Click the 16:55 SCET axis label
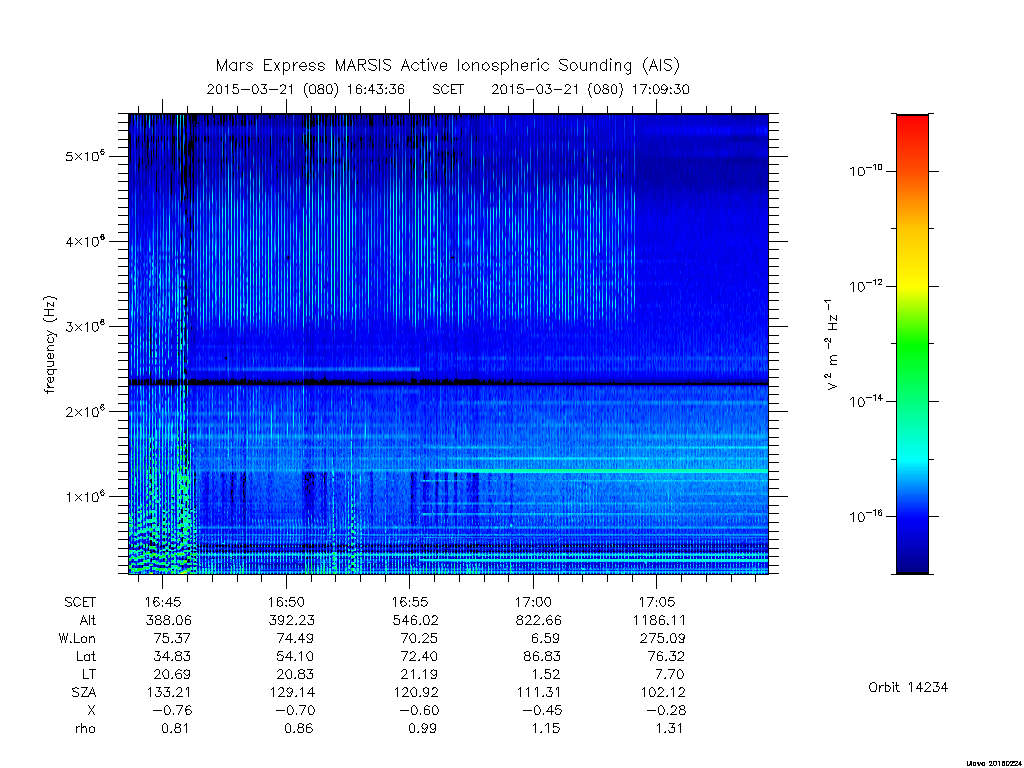Viewport: 1024px width, 768px height. pos(409,602)
